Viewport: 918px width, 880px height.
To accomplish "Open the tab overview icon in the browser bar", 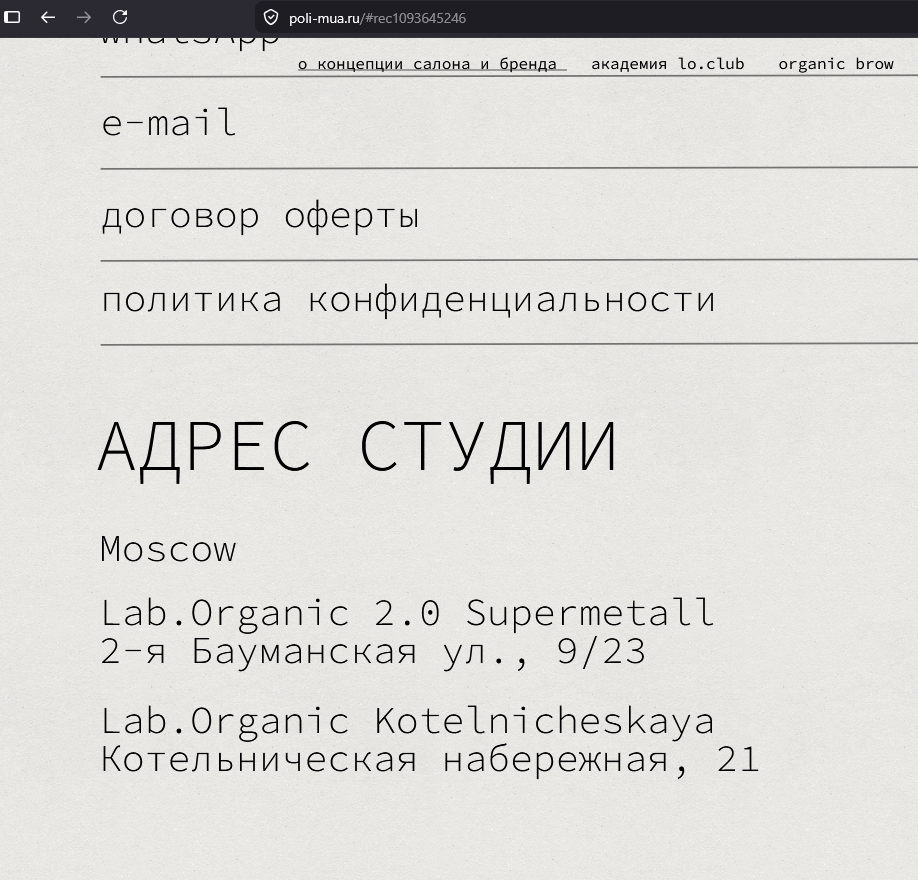I will click(x=12, y=18).
